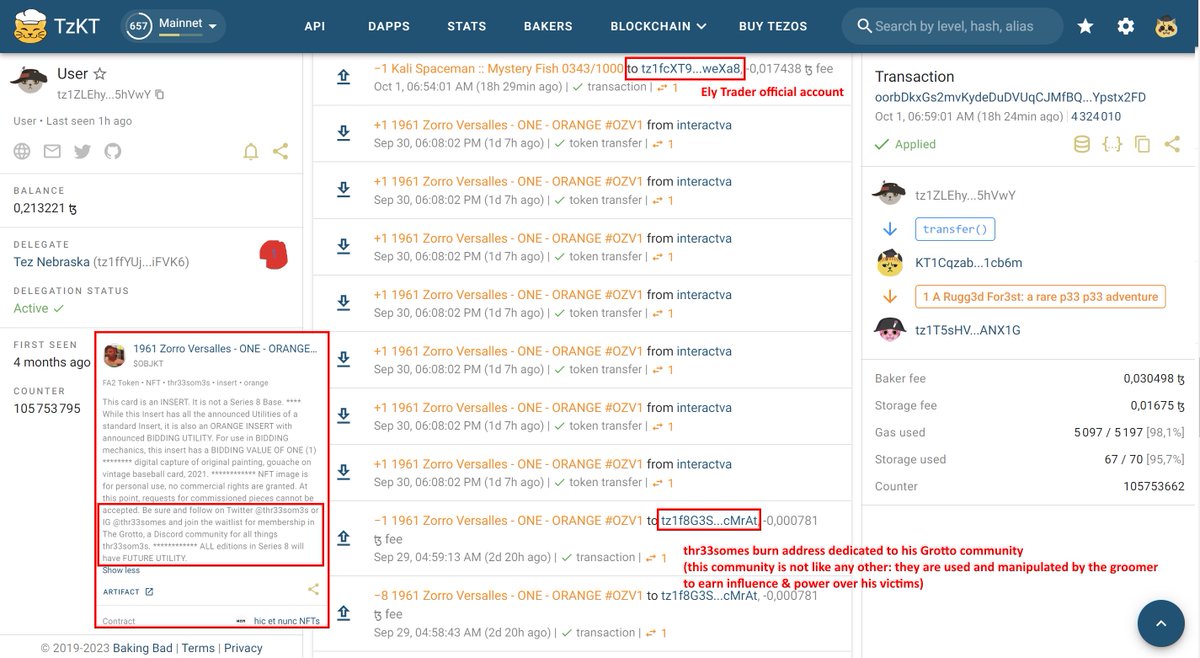Viewport: 1200px width, 658px height.
Task: Go to DAPPS page
Action: [388, 26]
